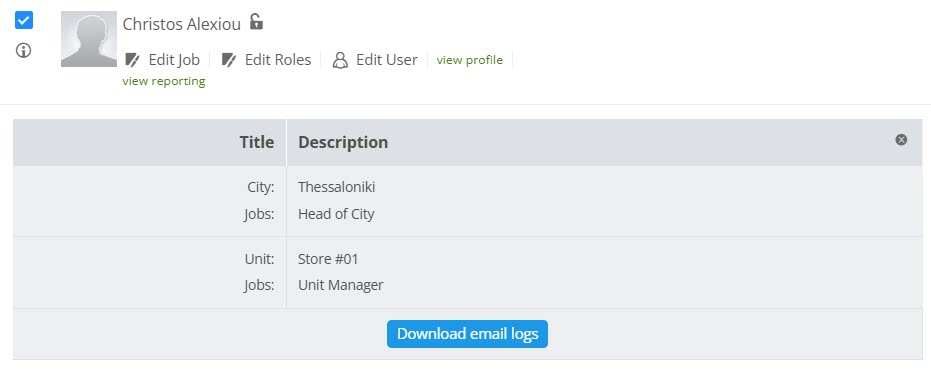This screenshot has width=931, height=369.
Task: Click the Unit: label
Action: click(x=259, y=259)
